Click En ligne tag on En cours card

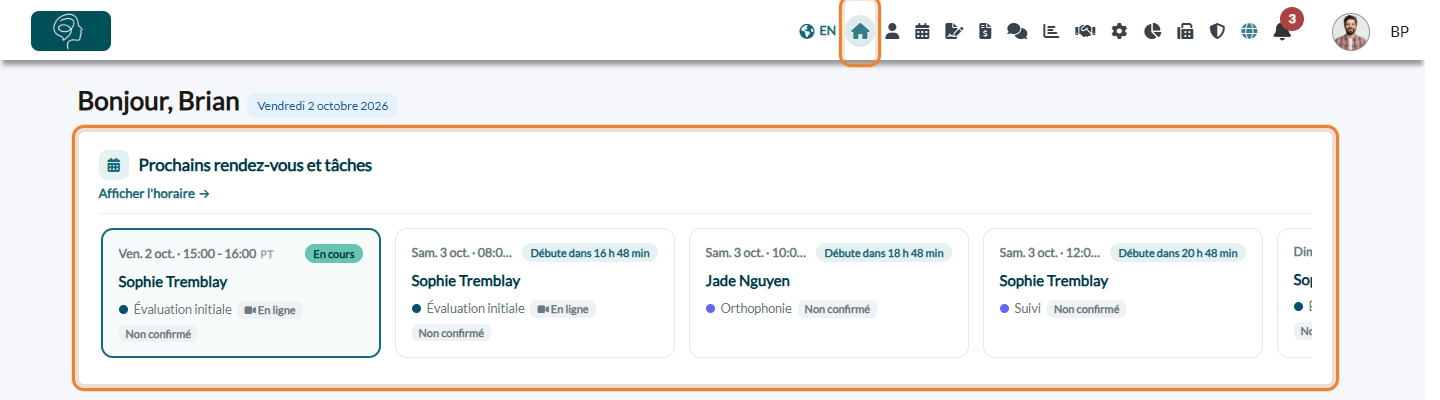tap(270, 310)
